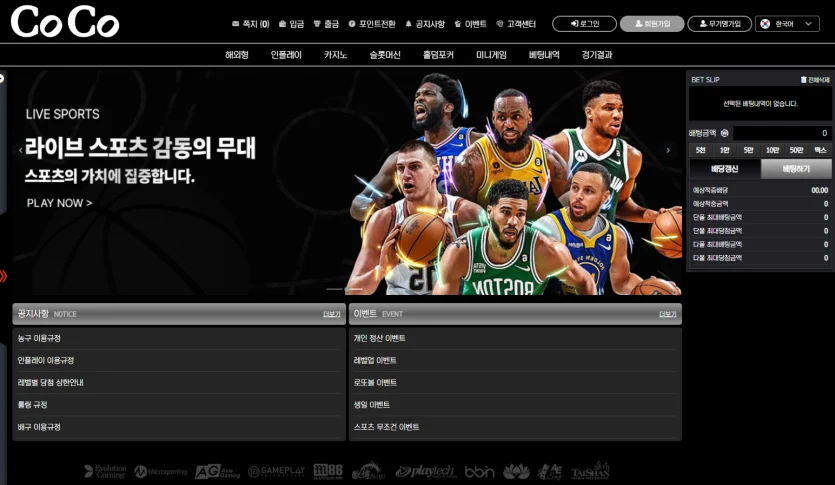Click the 전체삭제 trash icon in bet slip
This screenshot has height=485, width=835.
803,79
